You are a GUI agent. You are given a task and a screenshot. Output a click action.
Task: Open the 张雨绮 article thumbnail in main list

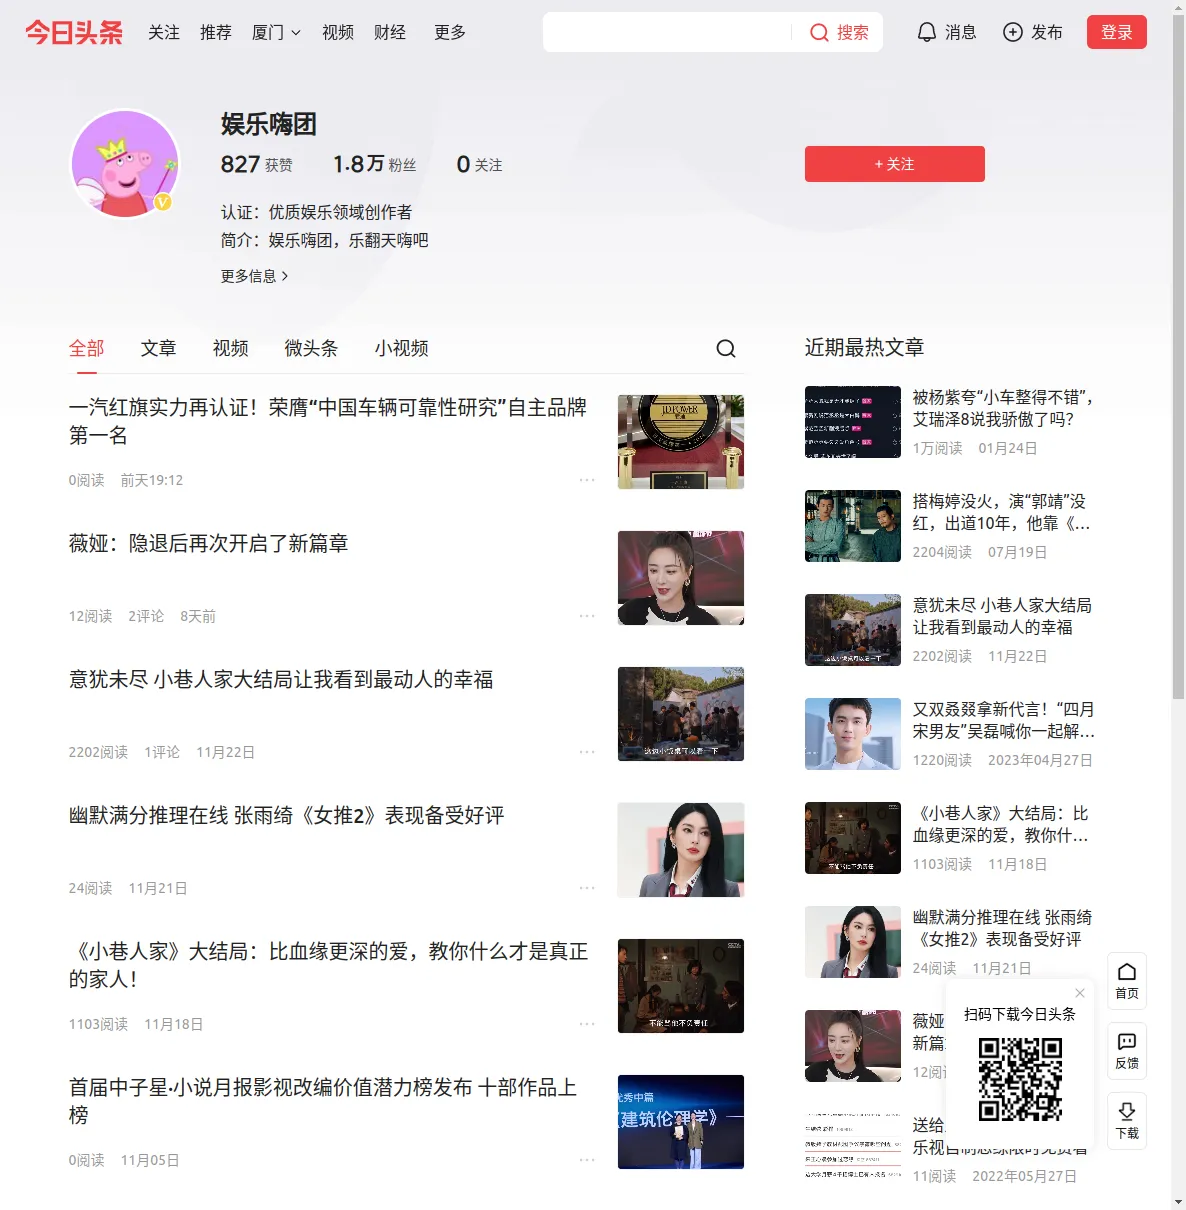[681, 850]
